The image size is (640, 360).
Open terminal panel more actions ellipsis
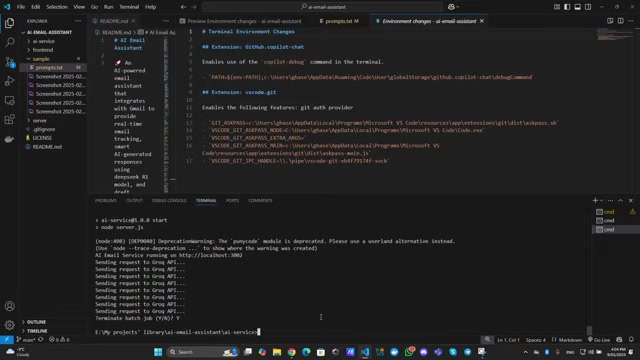(x=610, y=200)
